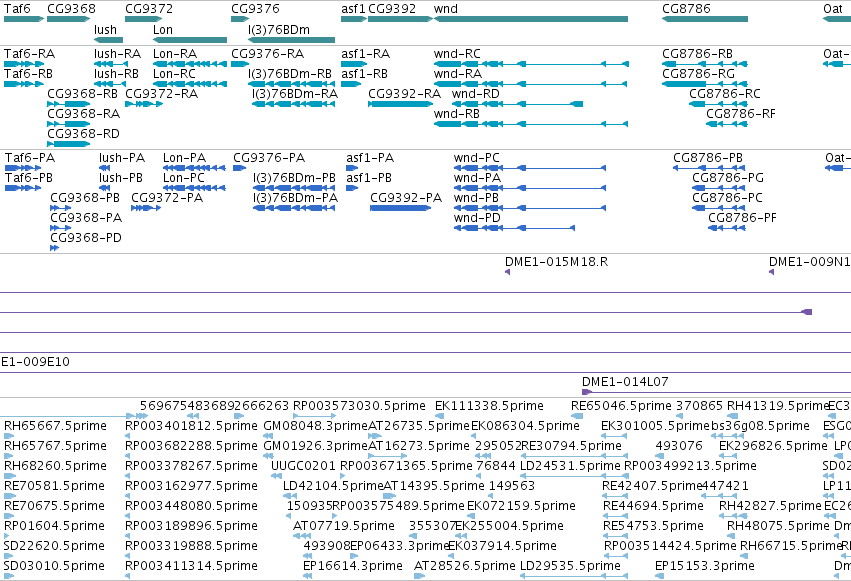Select the CG9392-RA transcript label

[404, 94]
